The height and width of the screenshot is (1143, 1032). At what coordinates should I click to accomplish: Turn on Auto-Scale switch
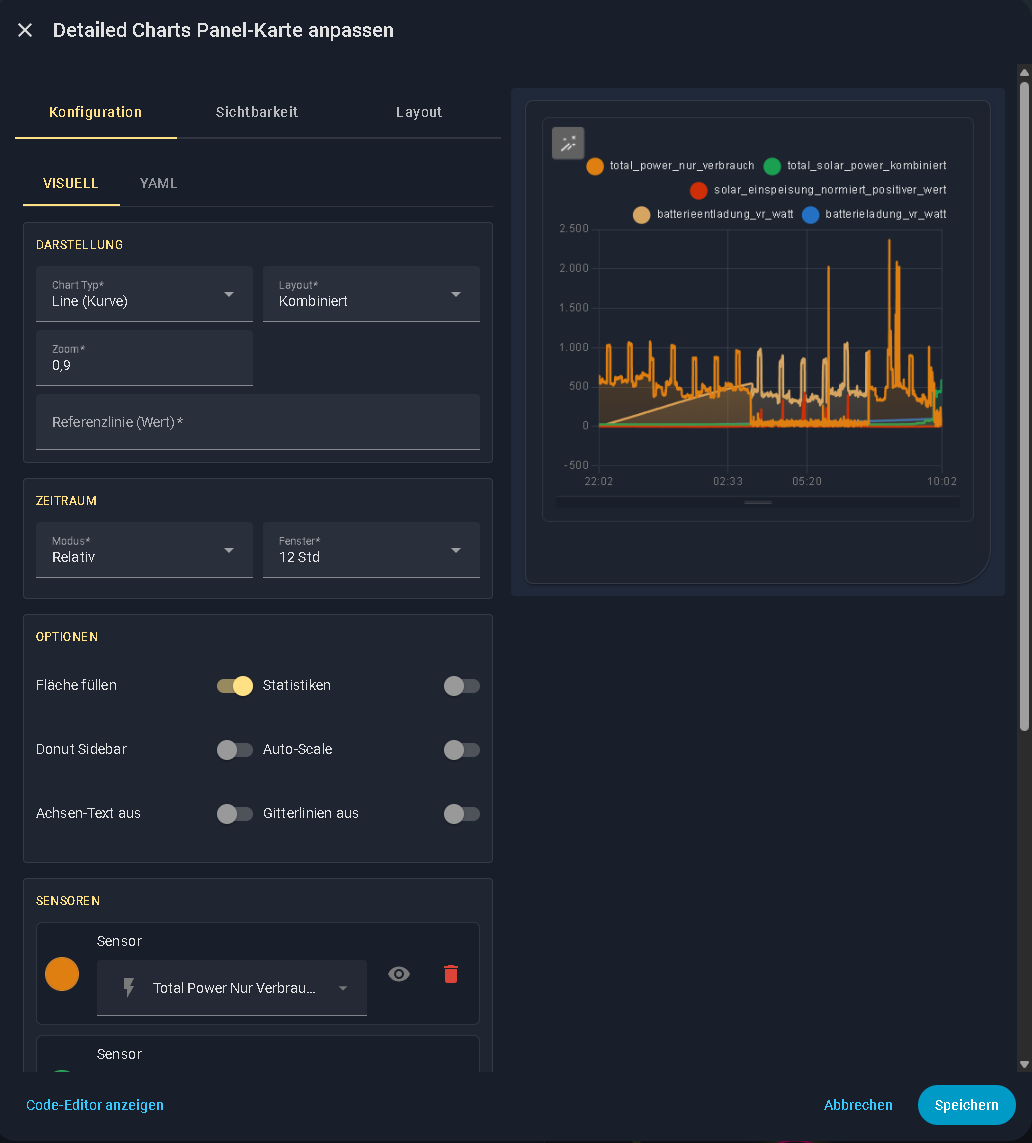461,750
